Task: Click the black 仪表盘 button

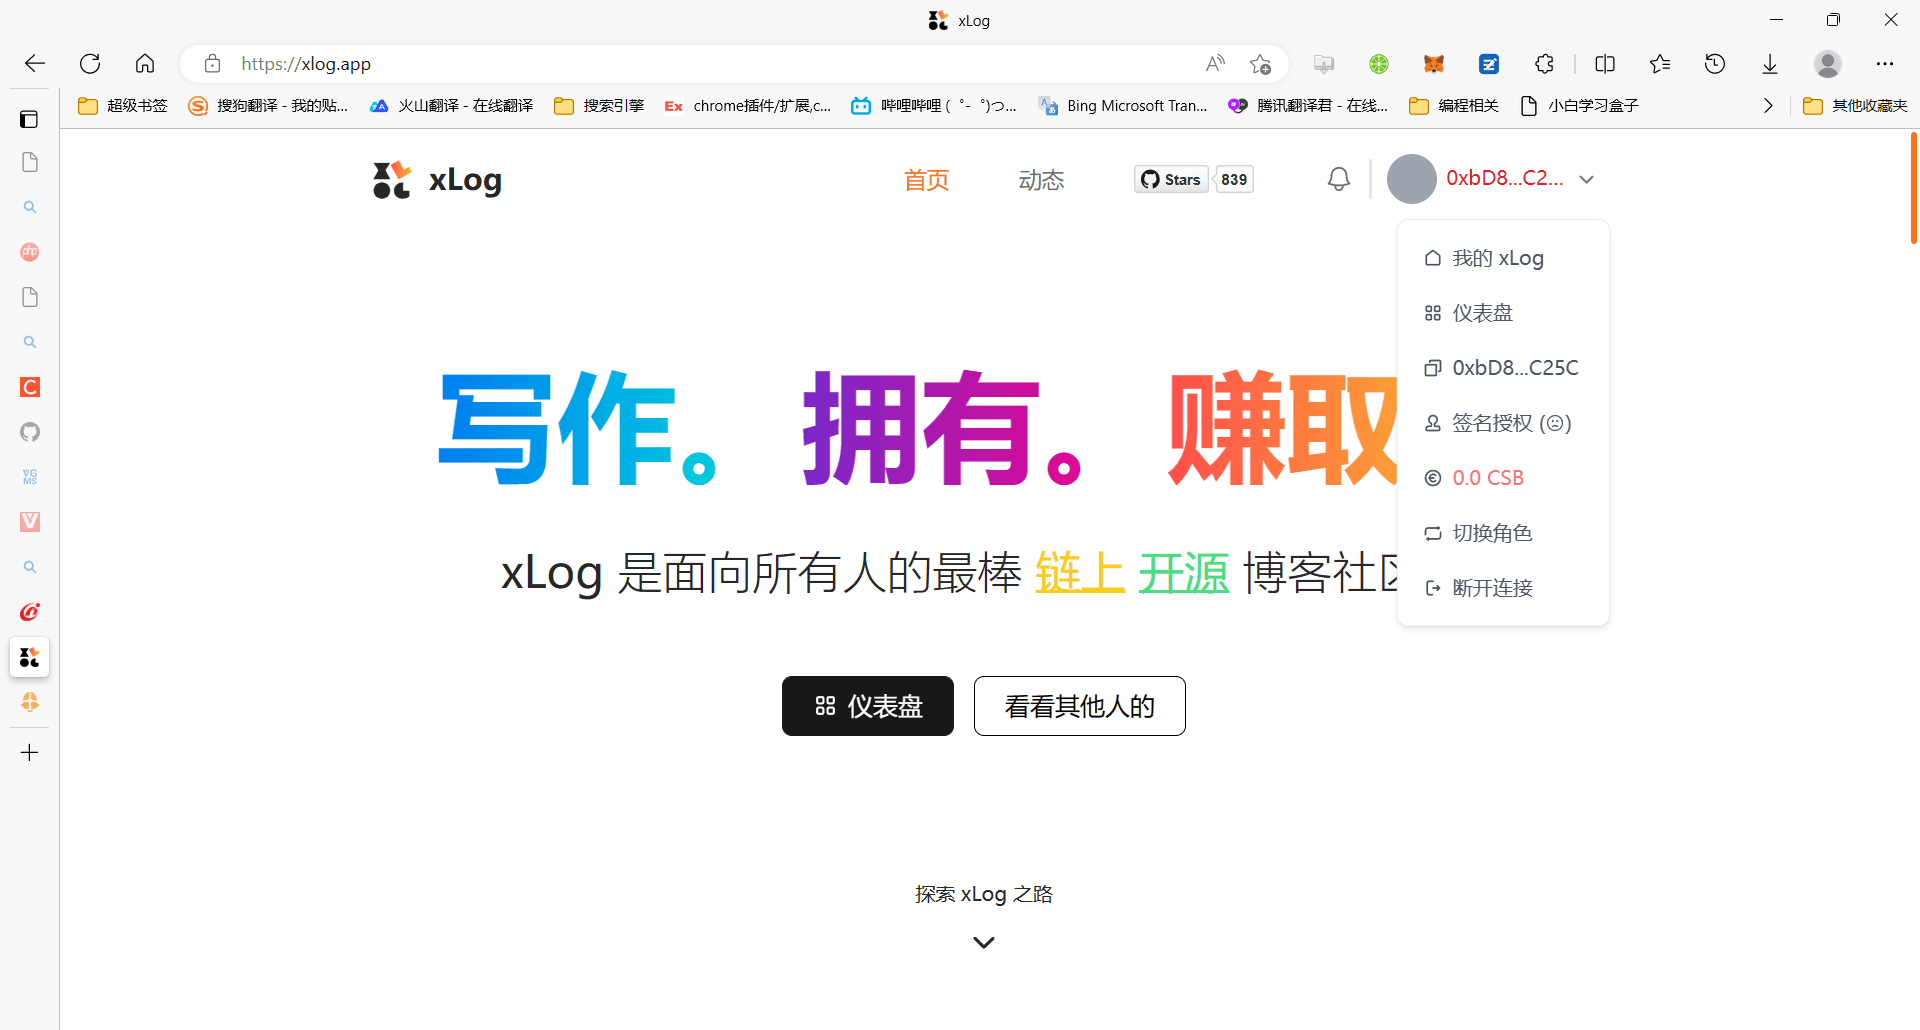Action: [x=868, y=706]
